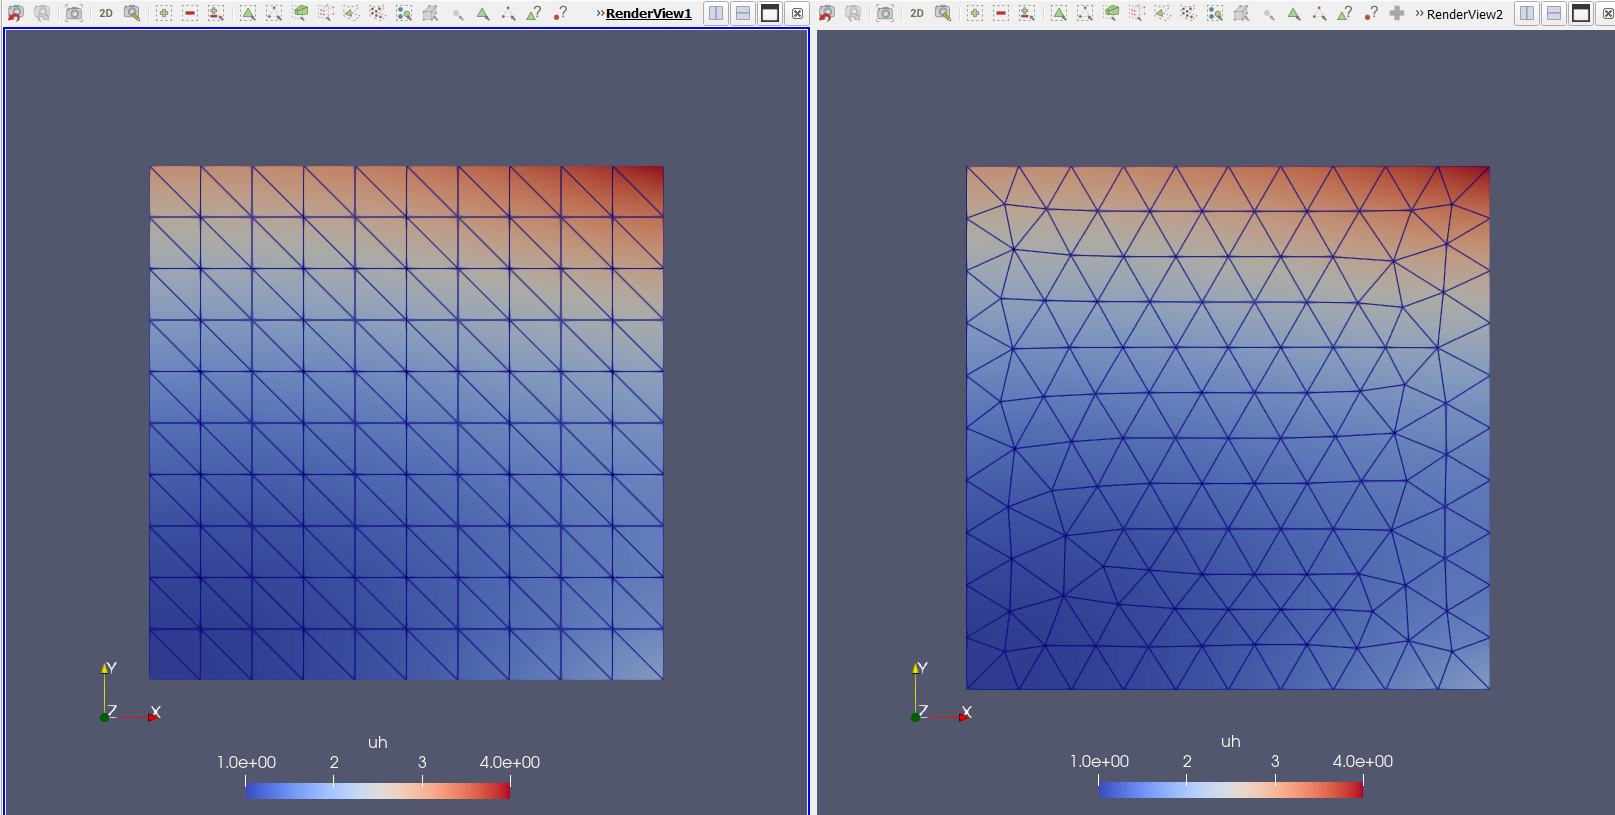
Task: Expand hidden toolbar chevron before RenderView2 title
Action: (x=1419, y=13)
